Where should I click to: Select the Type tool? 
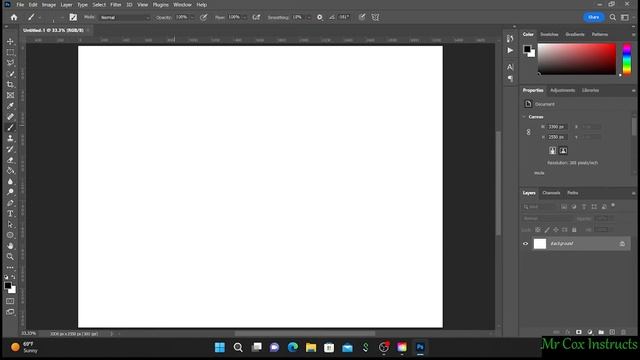(10, 213)
